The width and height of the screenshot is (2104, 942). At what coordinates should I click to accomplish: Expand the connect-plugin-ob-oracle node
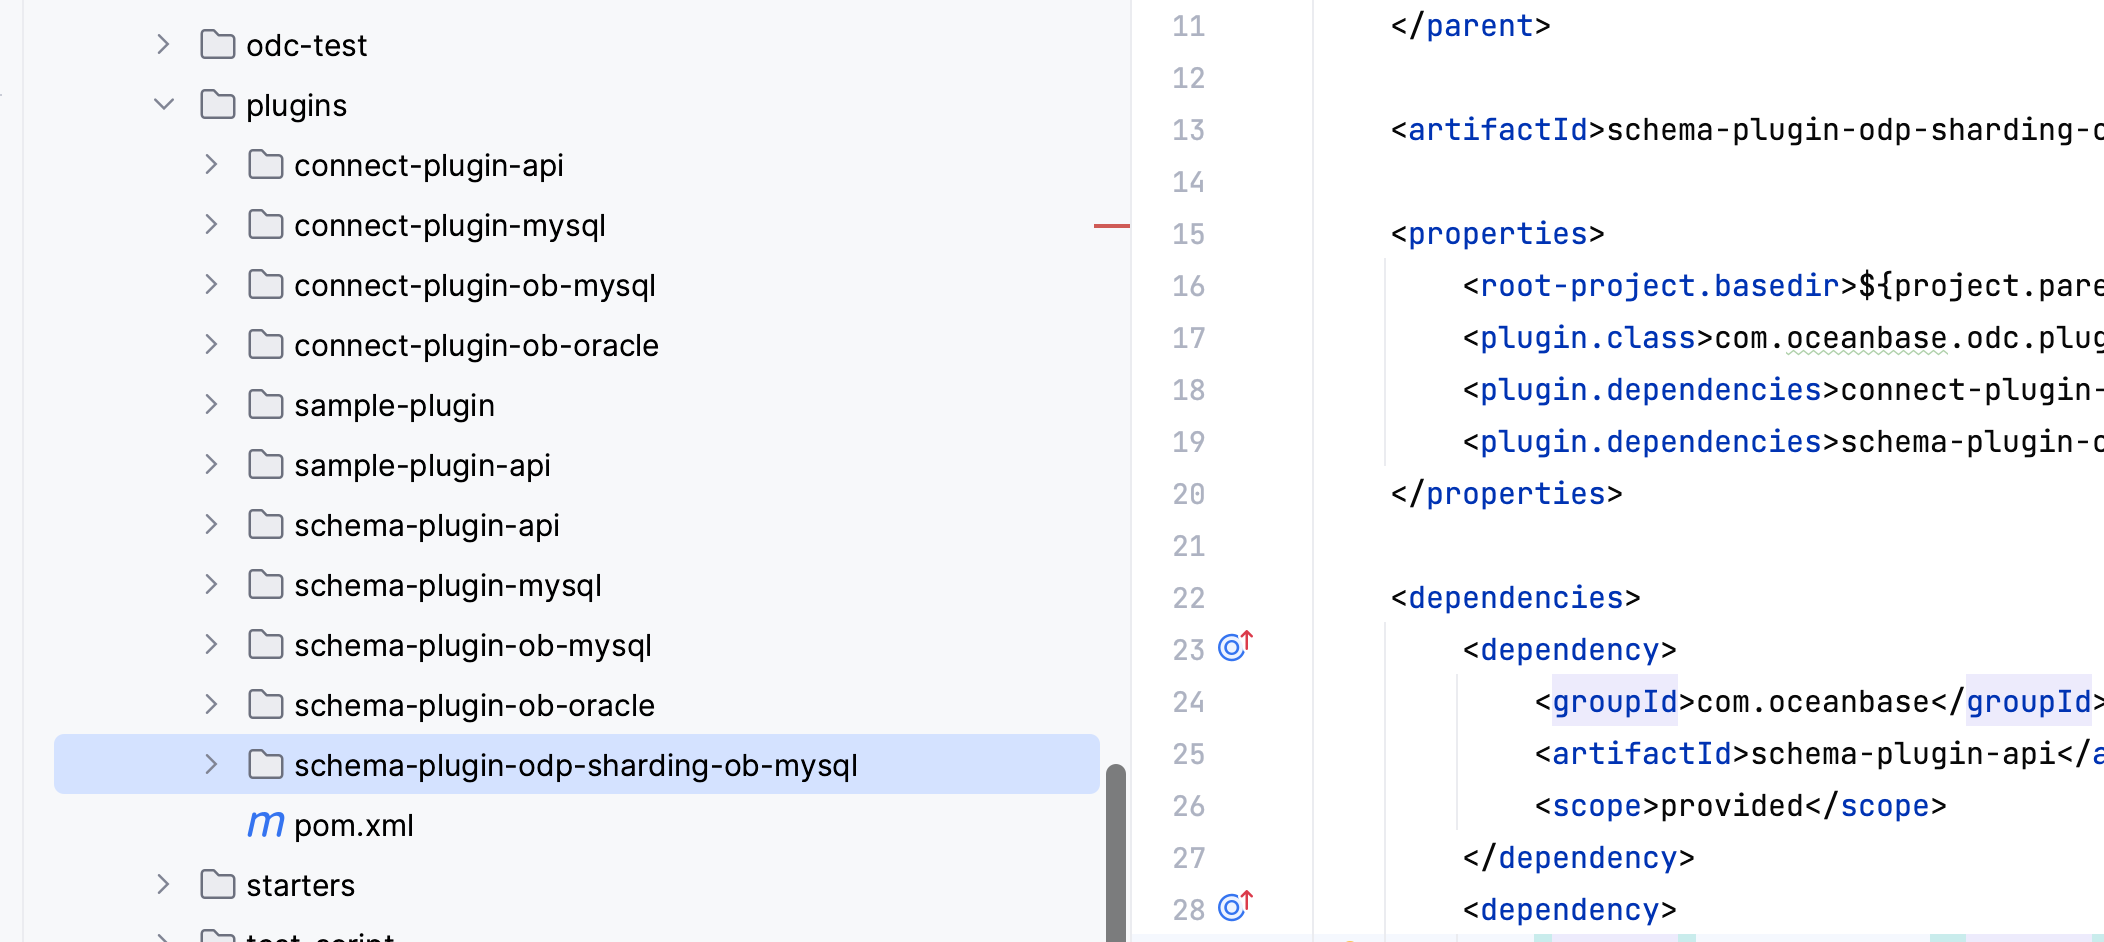(x=211, y=345)
